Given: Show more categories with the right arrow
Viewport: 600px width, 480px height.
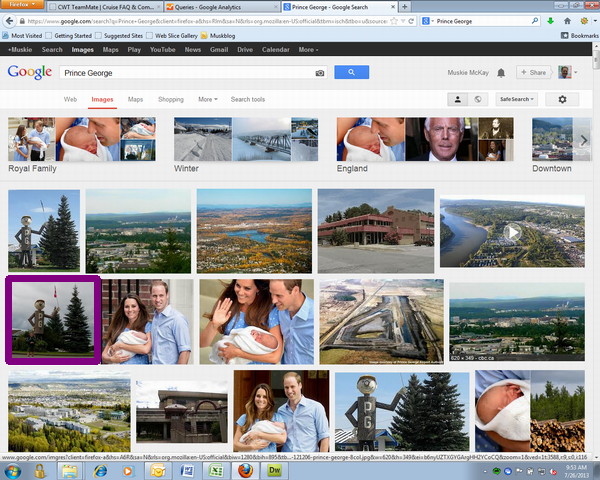Looking at the screenshot, I should tap(584, 140).
